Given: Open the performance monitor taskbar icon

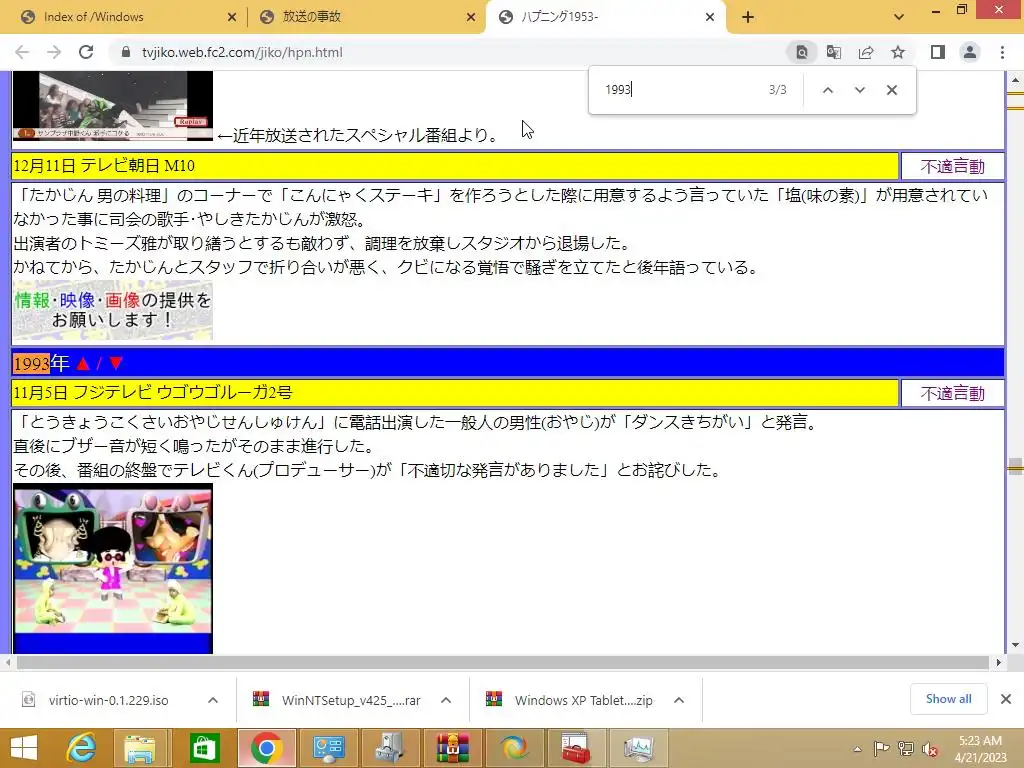Looking at the screenshot, I should tap(637, 748).
